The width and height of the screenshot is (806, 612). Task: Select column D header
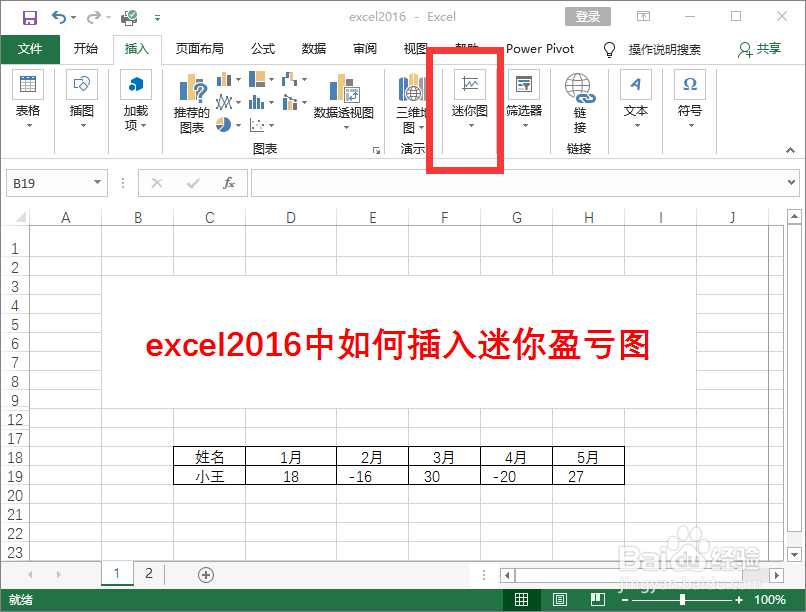tap(291, 217)
